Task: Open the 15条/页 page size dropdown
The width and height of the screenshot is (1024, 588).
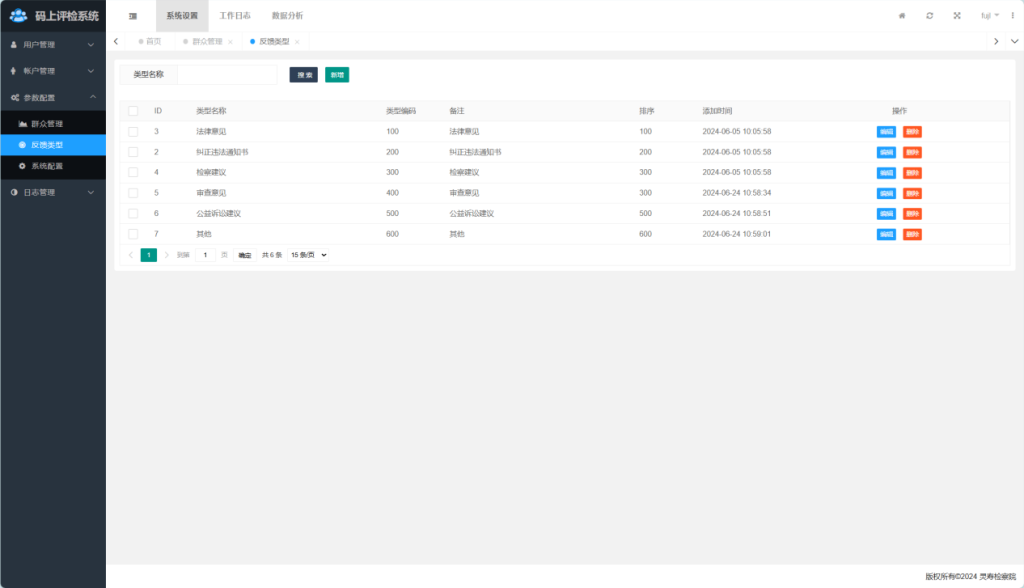Action: point(308,255)
